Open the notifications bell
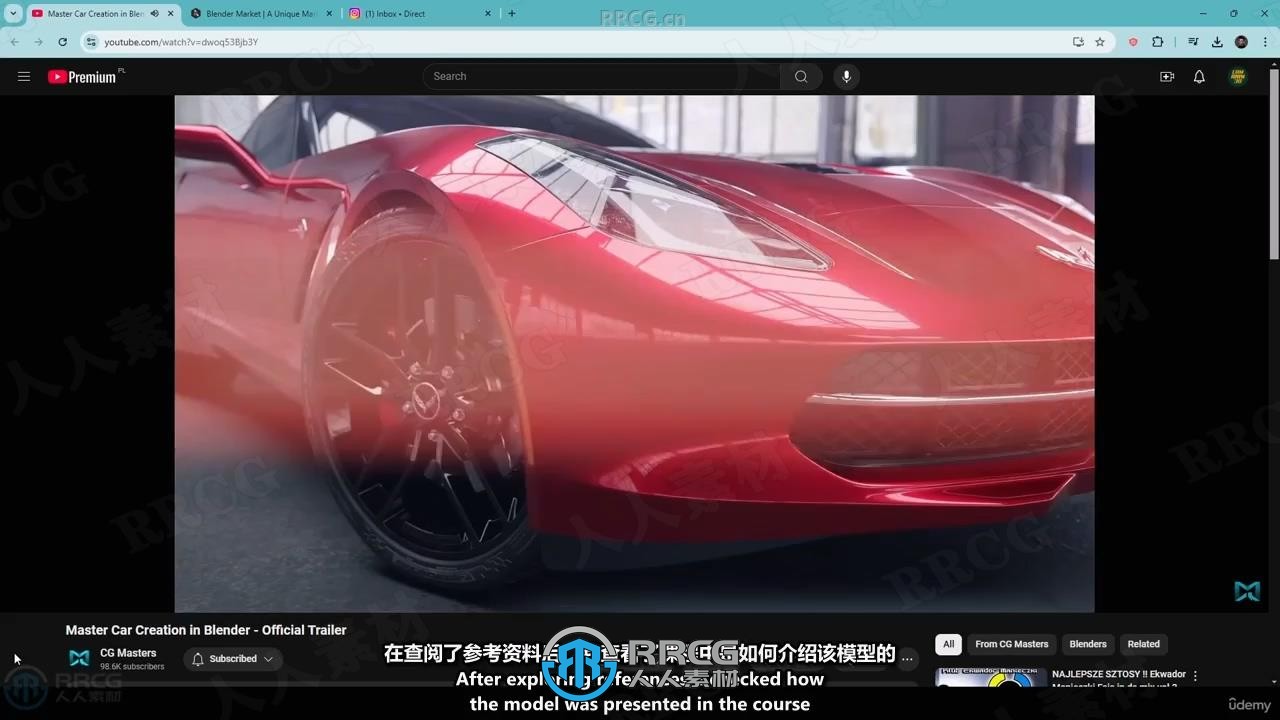 [1199, 76]
